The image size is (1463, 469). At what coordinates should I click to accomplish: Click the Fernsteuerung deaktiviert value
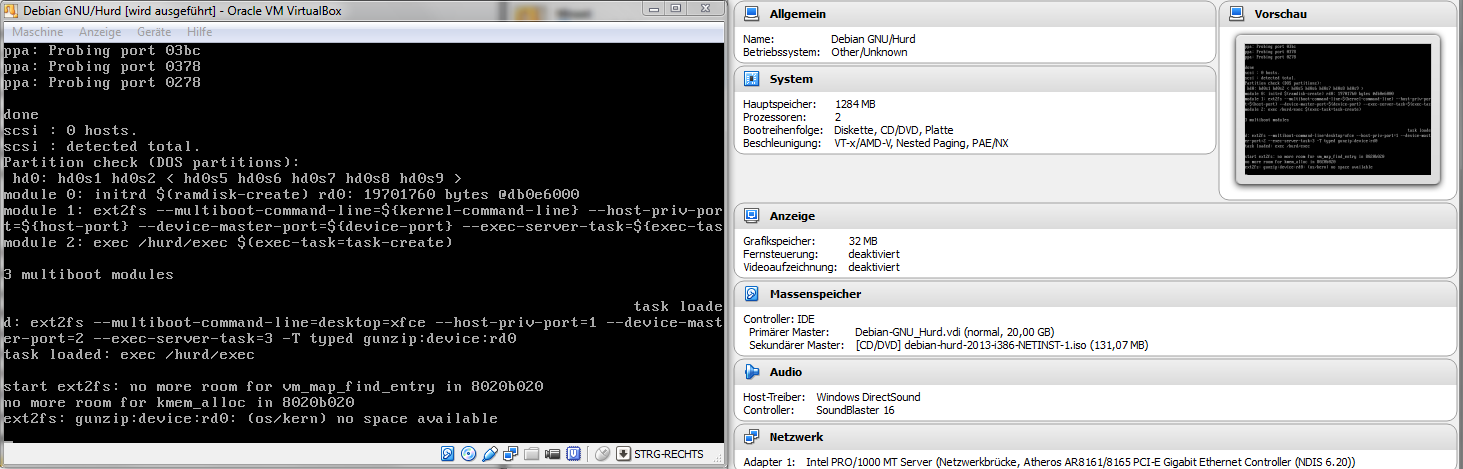click(874, 254)
